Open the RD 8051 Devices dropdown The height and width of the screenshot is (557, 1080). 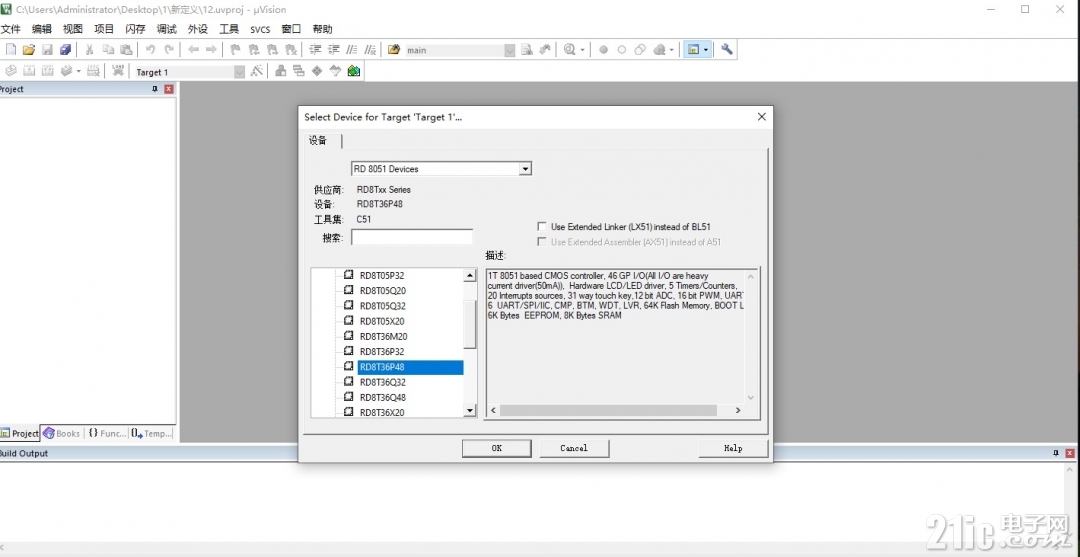(525, 169)
